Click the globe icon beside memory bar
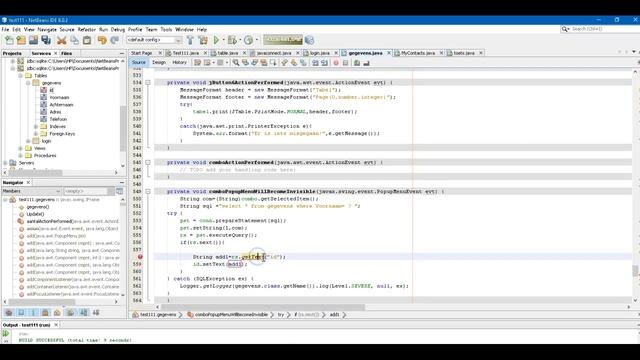 309,40
